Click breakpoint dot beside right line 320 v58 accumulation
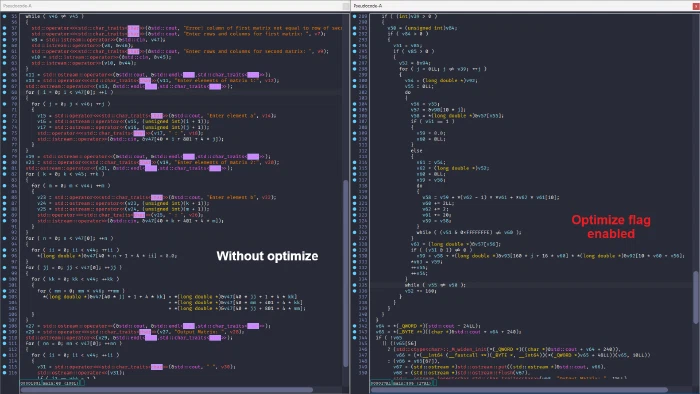This screenshot has width=700, height=394. 354,197
